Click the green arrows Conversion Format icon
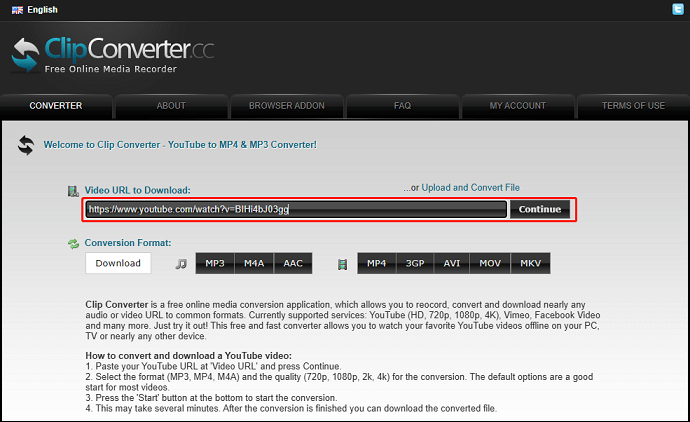Image resolution: width=690 pixels, height=422 pixels. [x=73, y=243]
